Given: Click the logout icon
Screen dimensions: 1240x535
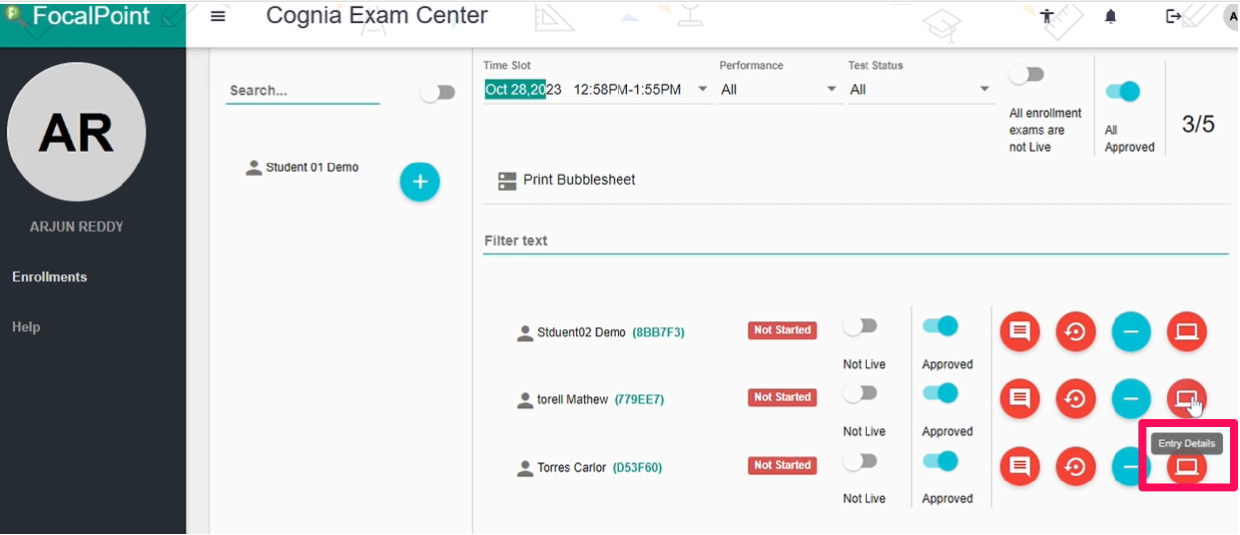Looking at the screenshot, I should pos(1174,16).
